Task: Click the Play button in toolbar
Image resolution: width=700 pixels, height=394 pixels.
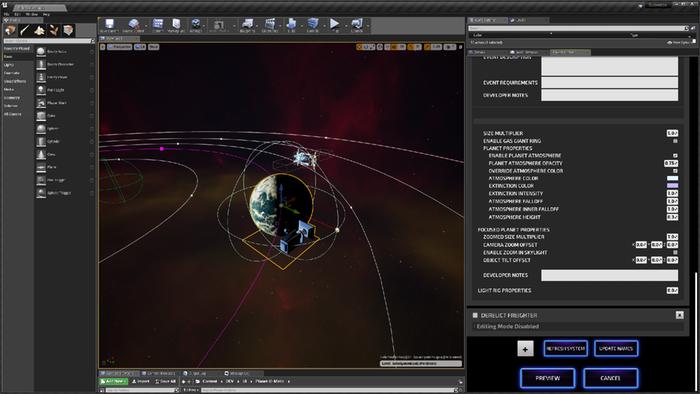Action: 334,24
